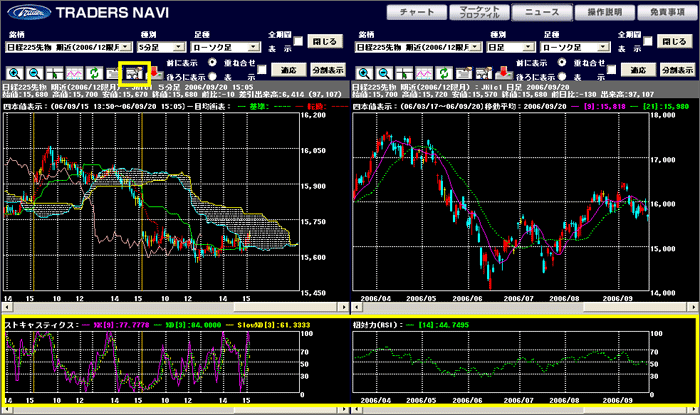Click left scroll arrow under 日足 price chart
Screen dimensions: 700x415
point(356,307)
